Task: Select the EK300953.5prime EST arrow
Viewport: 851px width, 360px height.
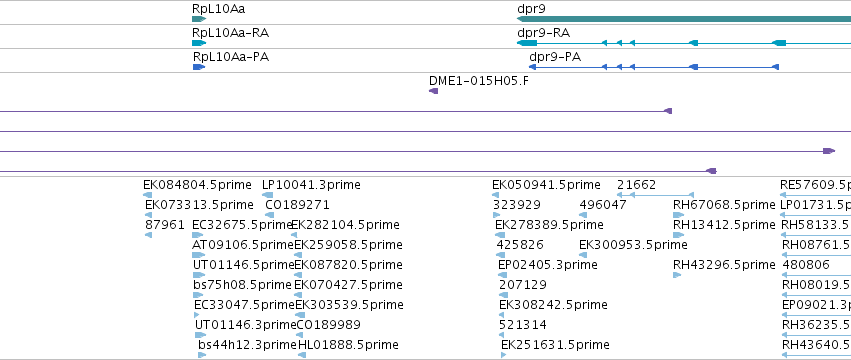Action: pyautogui.click(x=583, y=255)
